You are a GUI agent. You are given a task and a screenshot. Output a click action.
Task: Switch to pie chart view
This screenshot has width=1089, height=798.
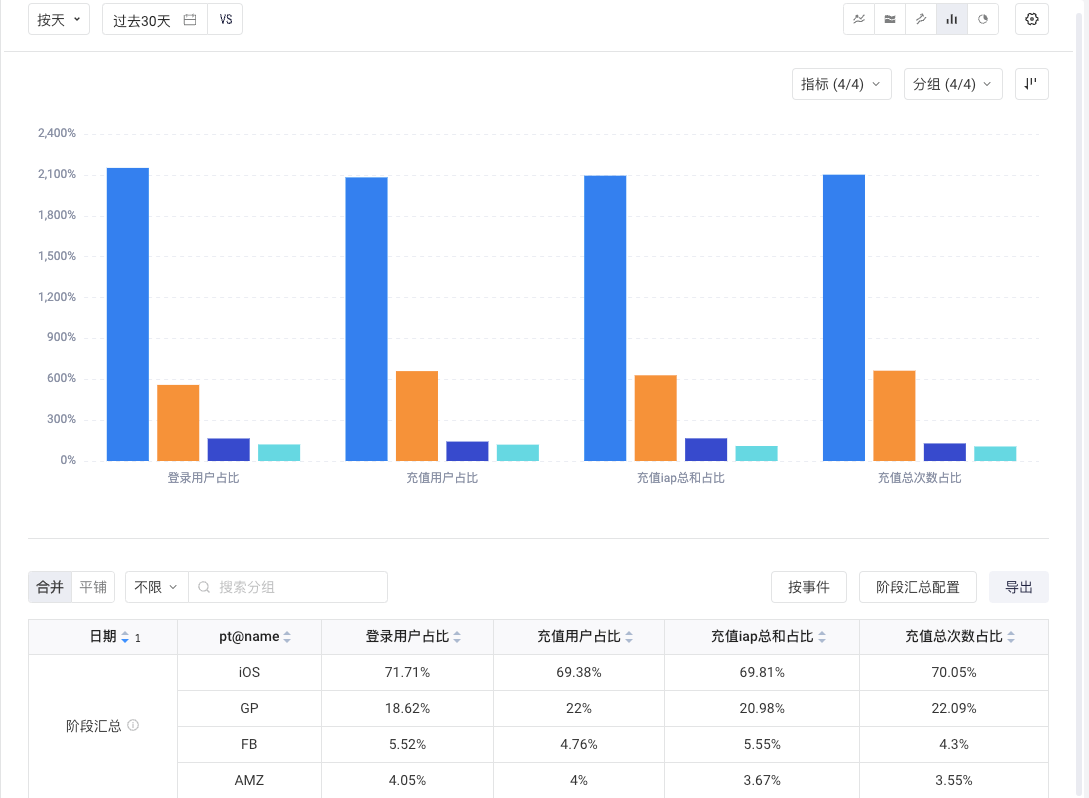point(983,19)
